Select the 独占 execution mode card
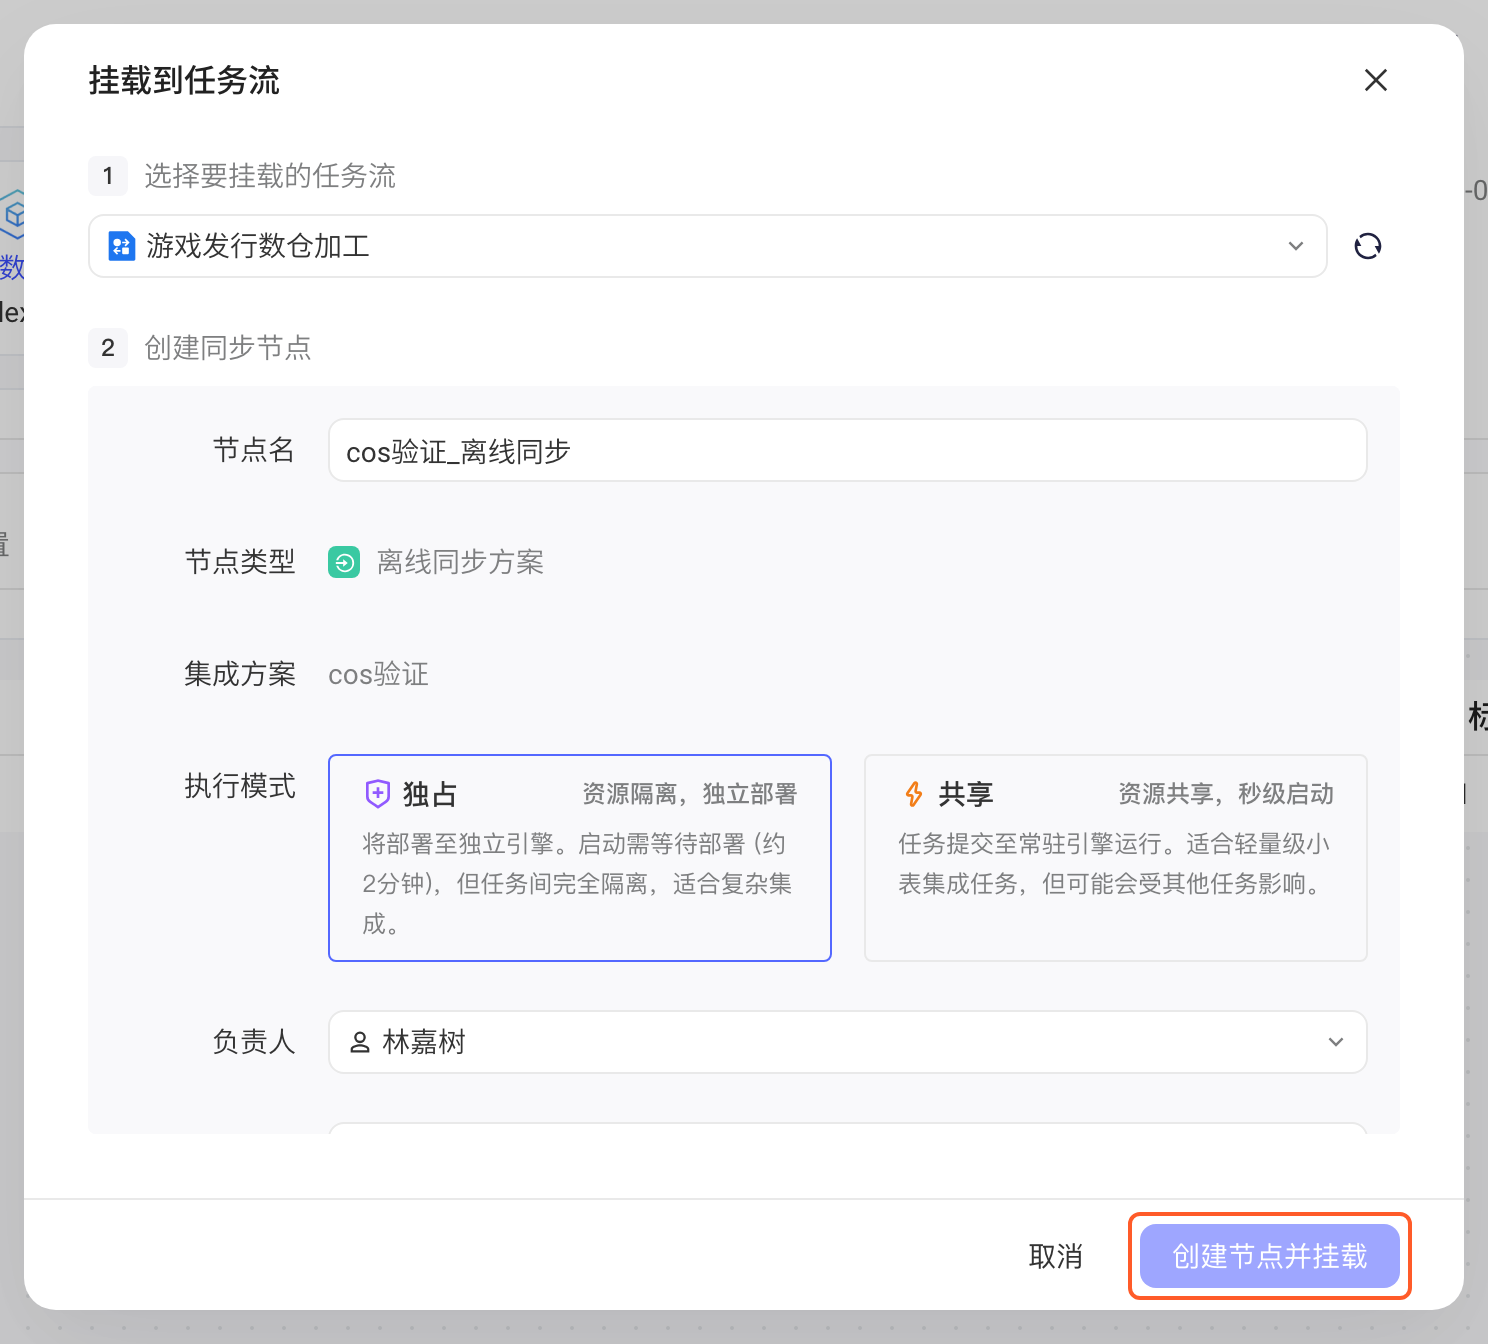 click(580, 858)
